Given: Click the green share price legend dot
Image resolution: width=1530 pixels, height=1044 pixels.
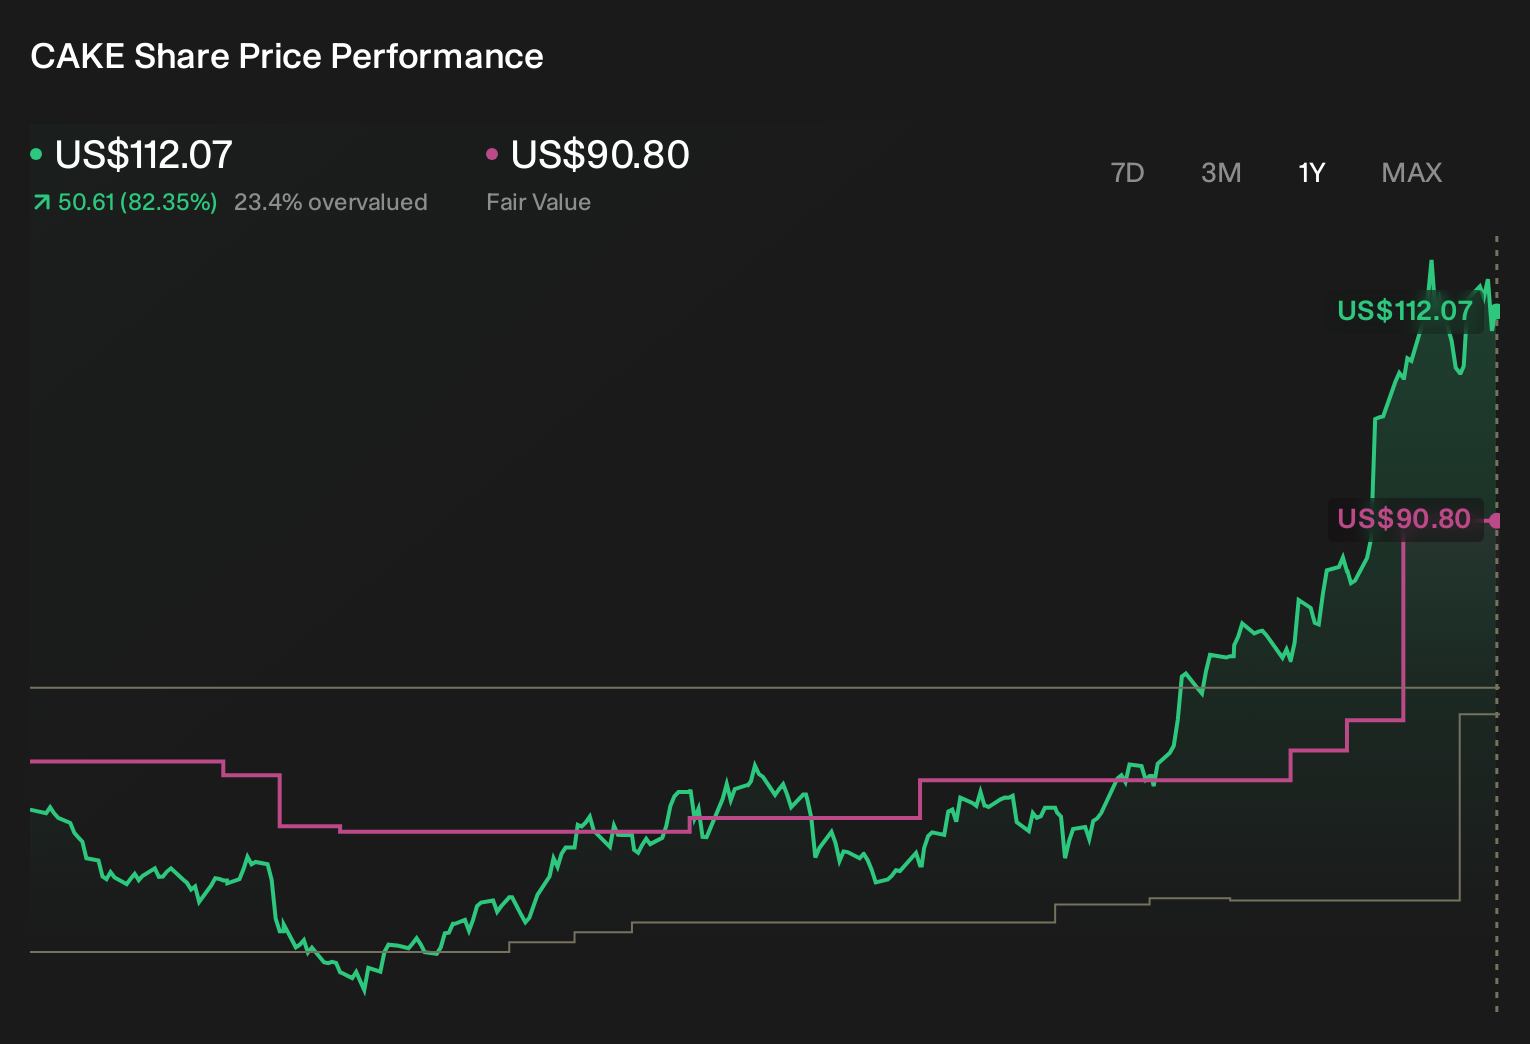Looking at the screenshot, I should pyautogui.click(x=36, y=154).
